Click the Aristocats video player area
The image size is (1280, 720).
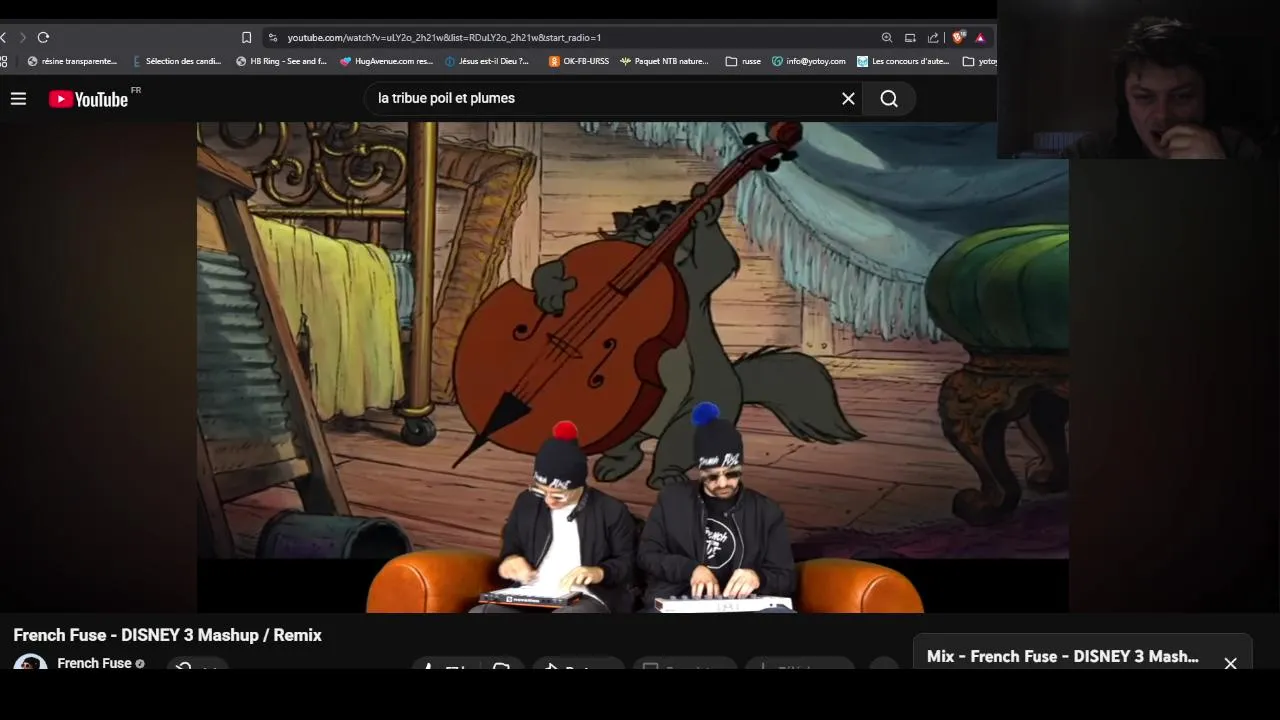coord(632,367)
